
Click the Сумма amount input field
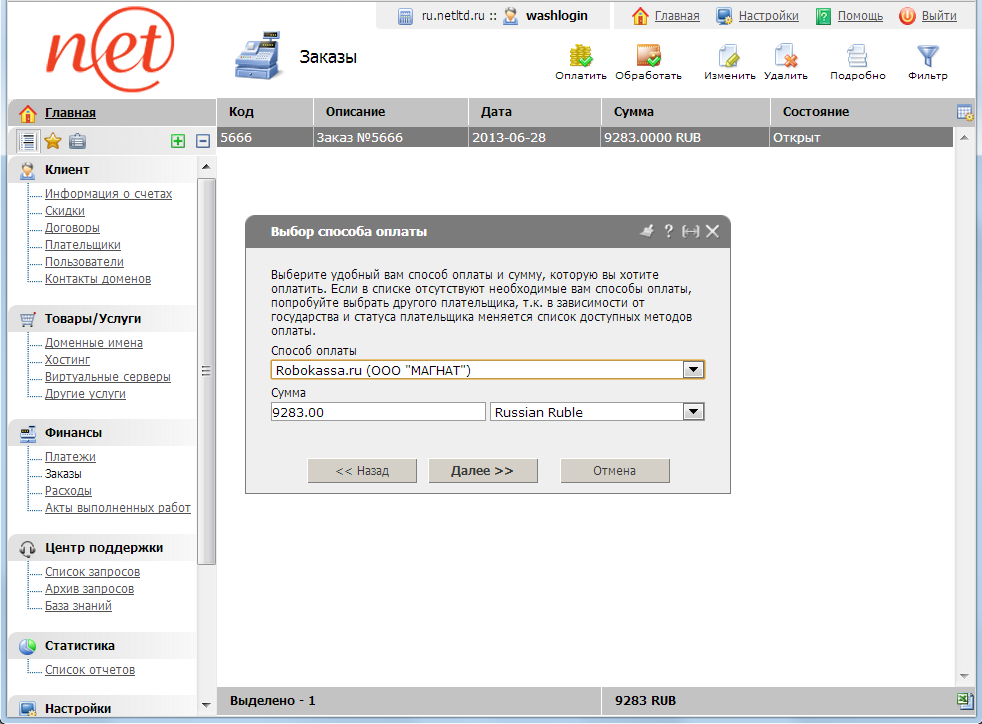click(377, 412)
